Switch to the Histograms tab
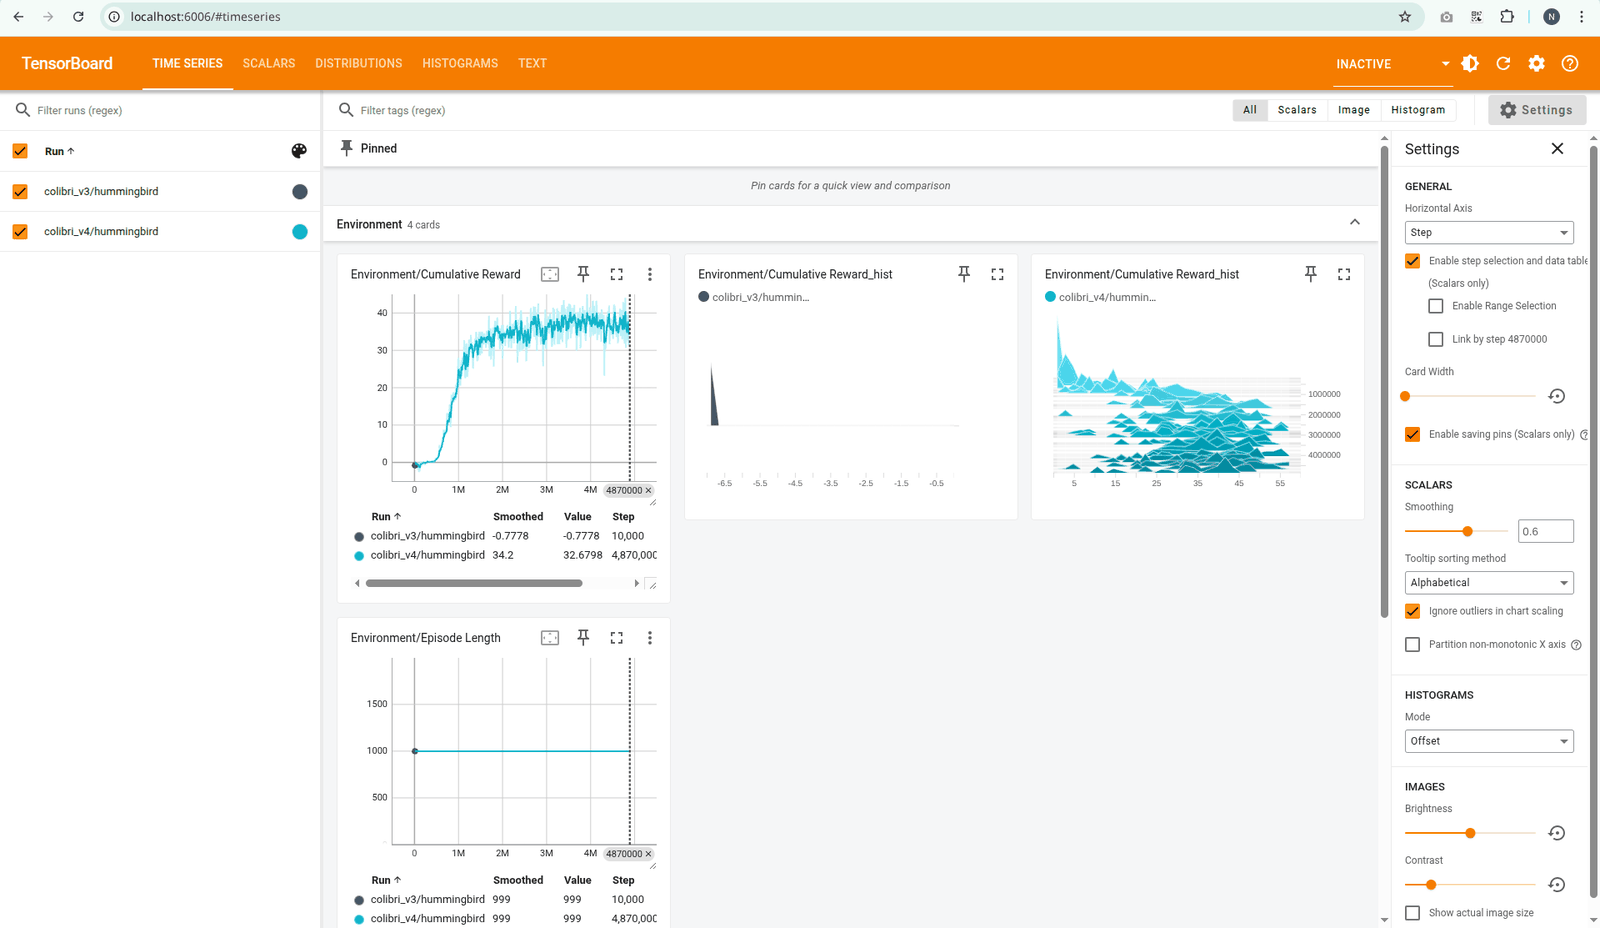The height and width of the screenshot is (928, 1600). (460, 63)
